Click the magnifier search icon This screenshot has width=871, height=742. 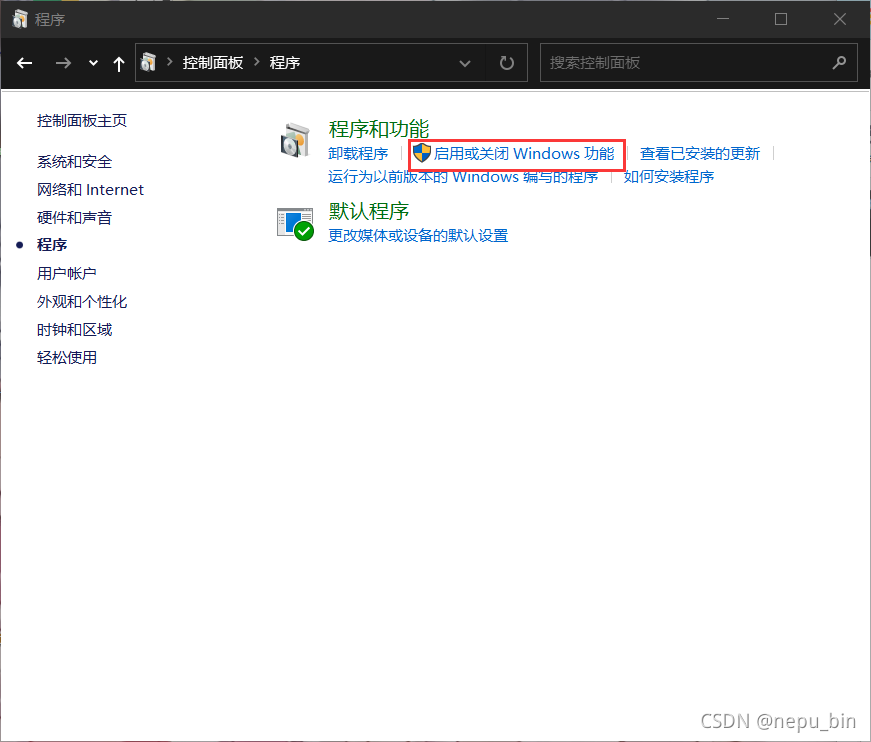pyautogui.click(x=839, y=63)
